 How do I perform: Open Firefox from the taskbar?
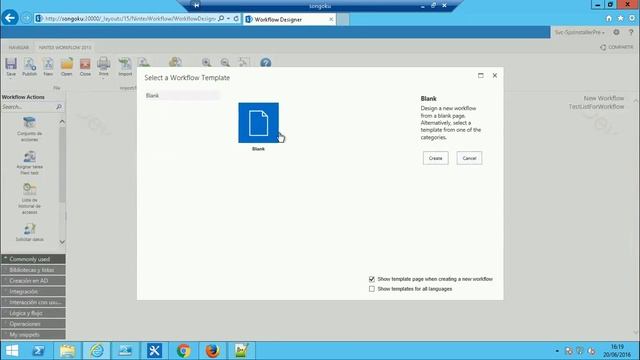(x=212, y=351)
